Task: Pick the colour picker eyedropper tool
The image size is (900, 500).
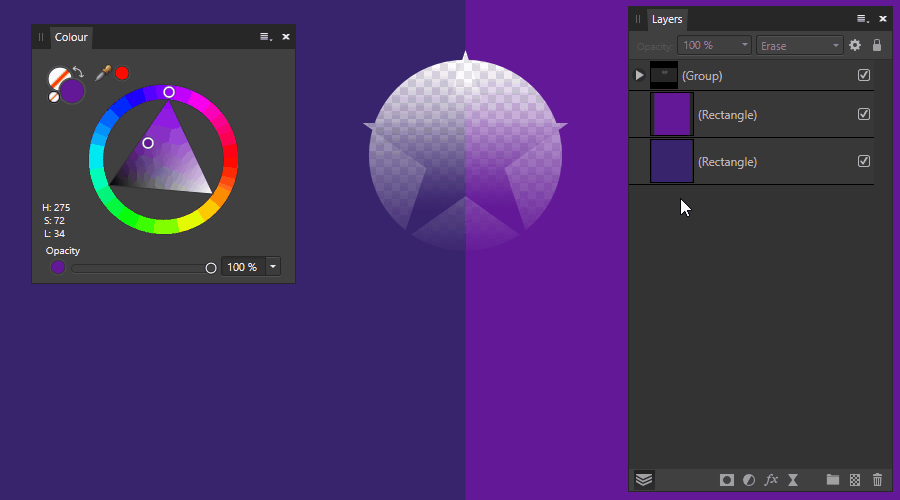Action: [x=102, y=73]
